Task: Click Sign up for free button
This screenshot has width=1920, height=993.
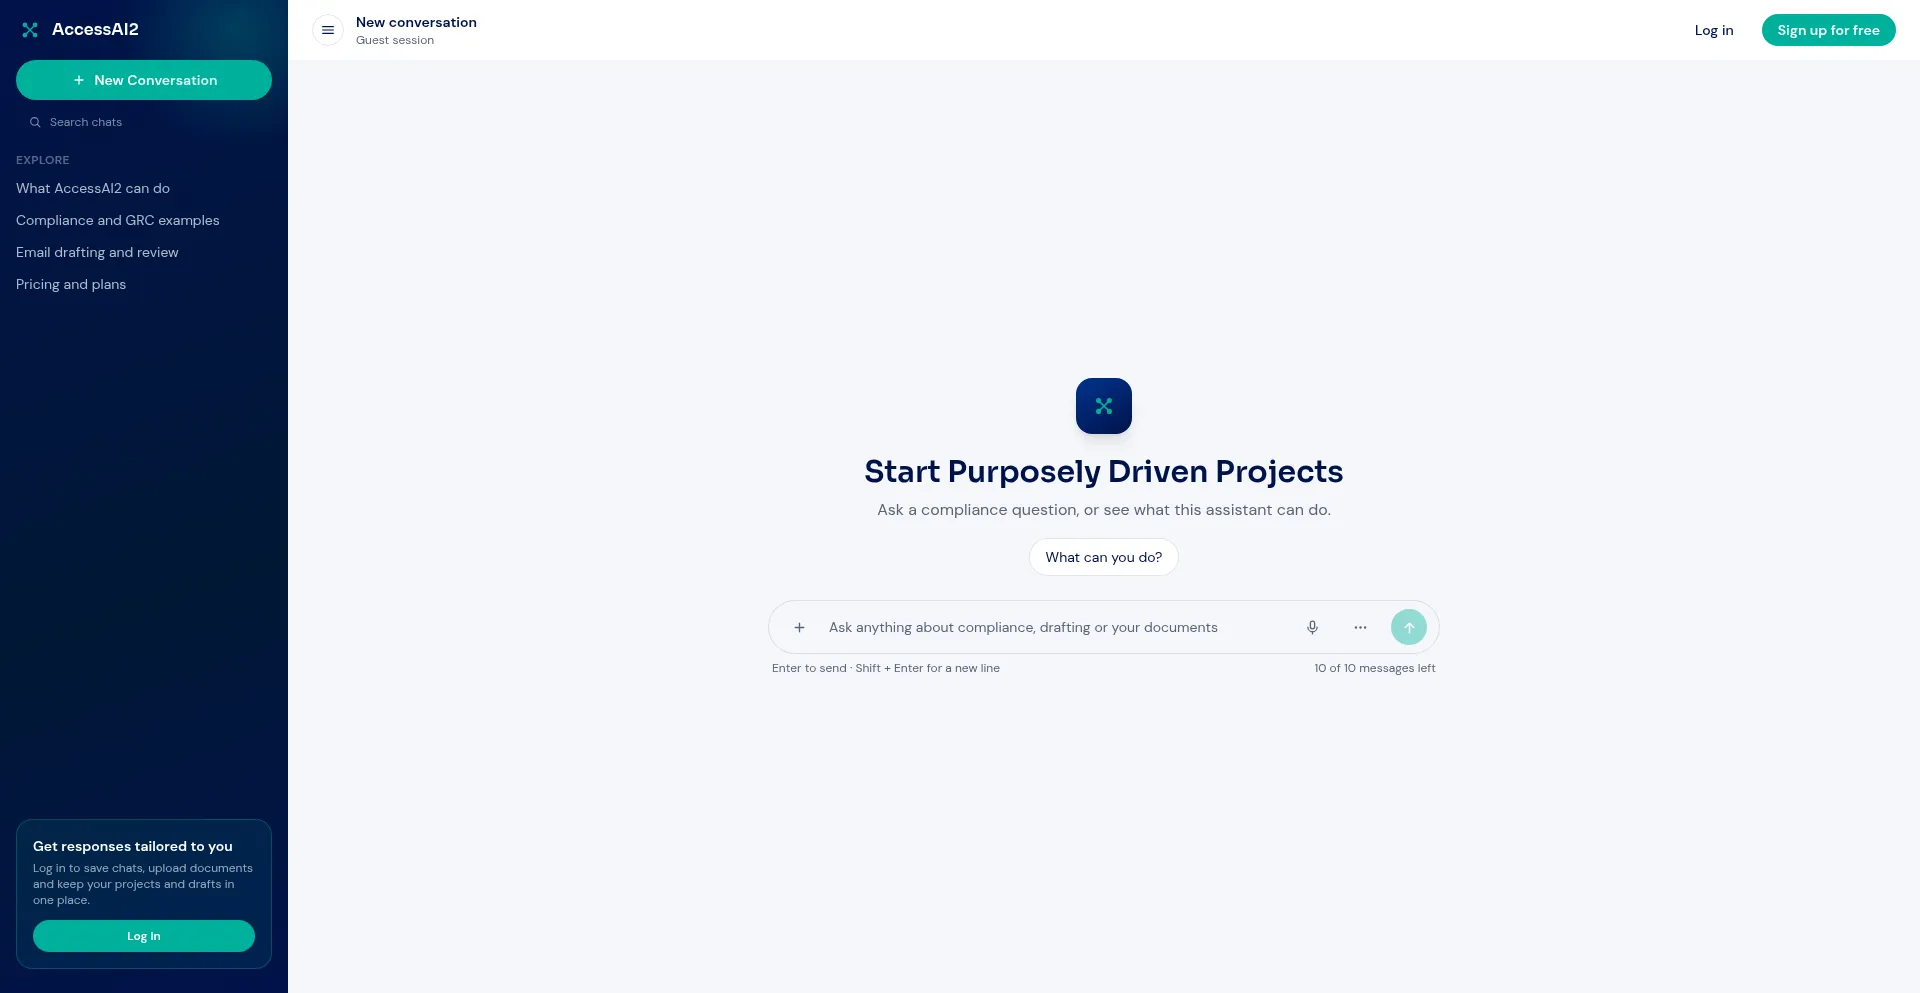Action: [1828, 30]
